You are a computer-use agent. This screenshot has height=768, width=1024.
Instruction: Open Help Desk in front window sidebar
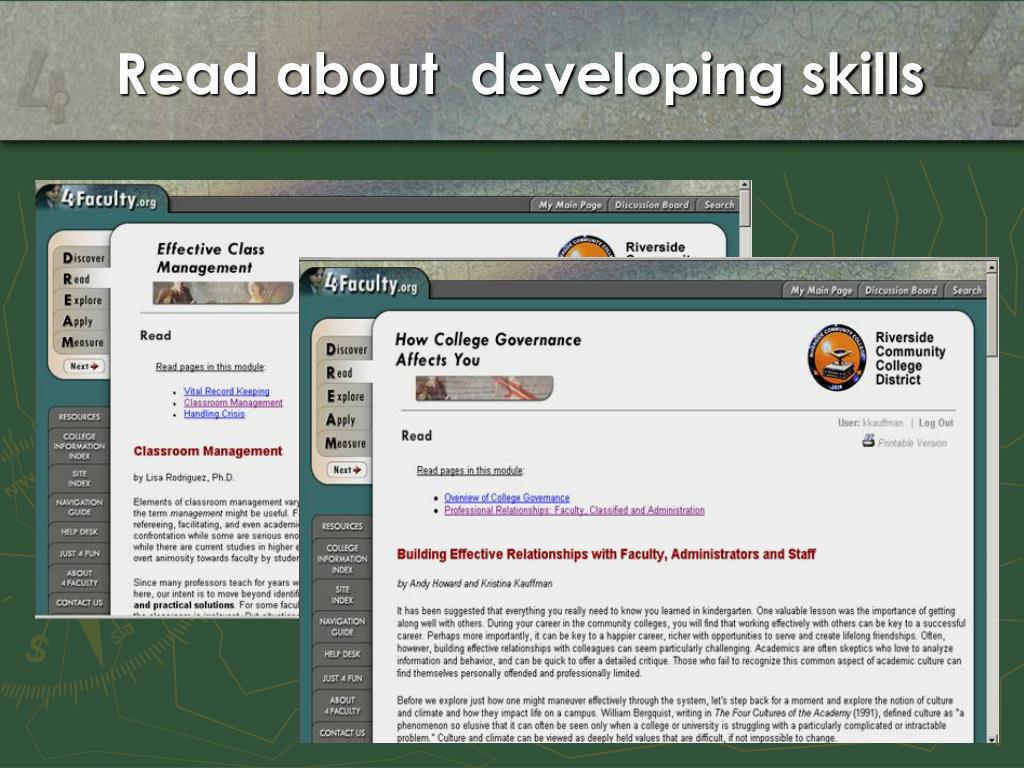342,654
